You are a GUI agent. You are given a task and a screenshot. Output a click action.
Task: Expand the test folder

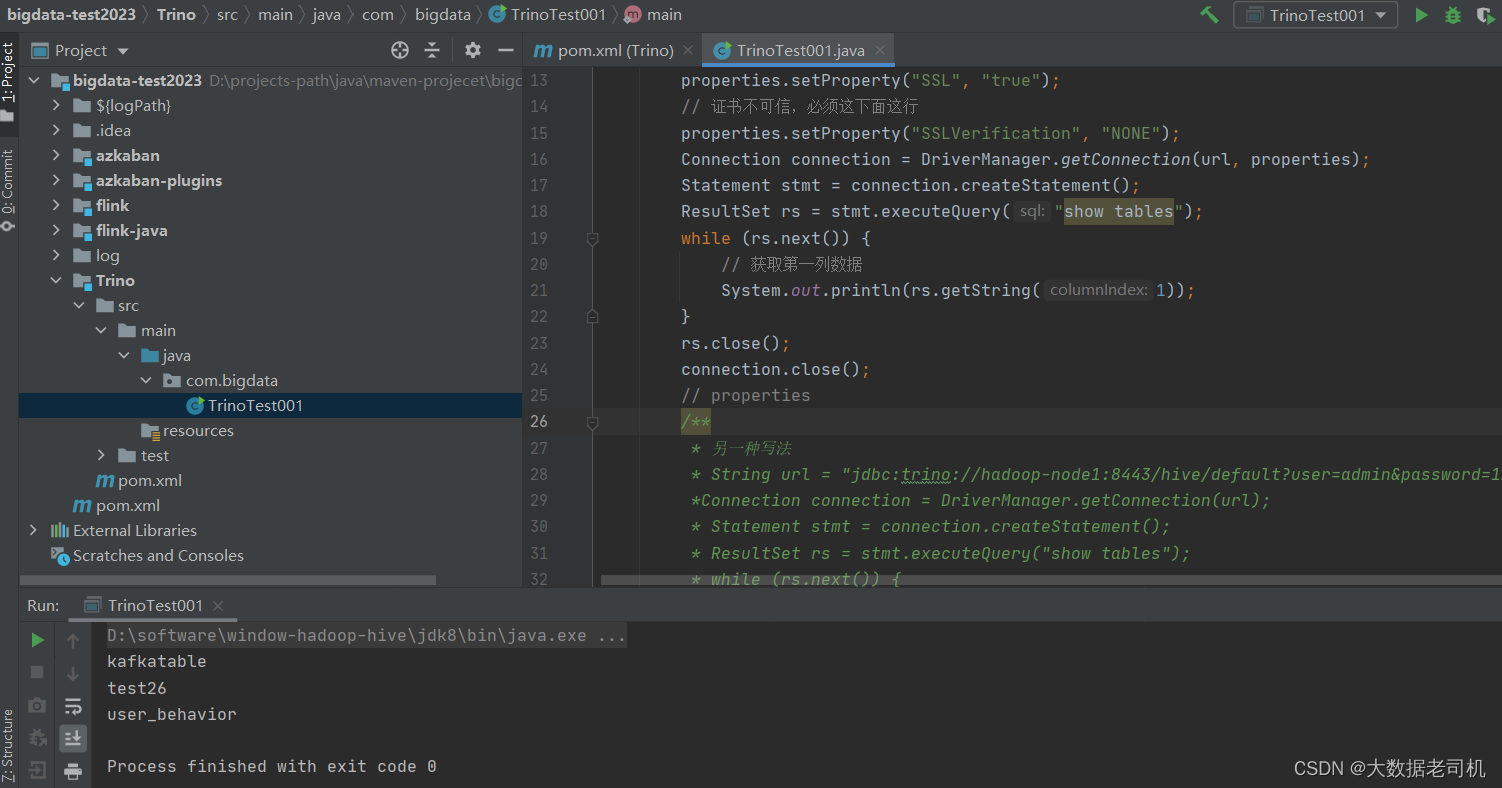pos(101,455)
